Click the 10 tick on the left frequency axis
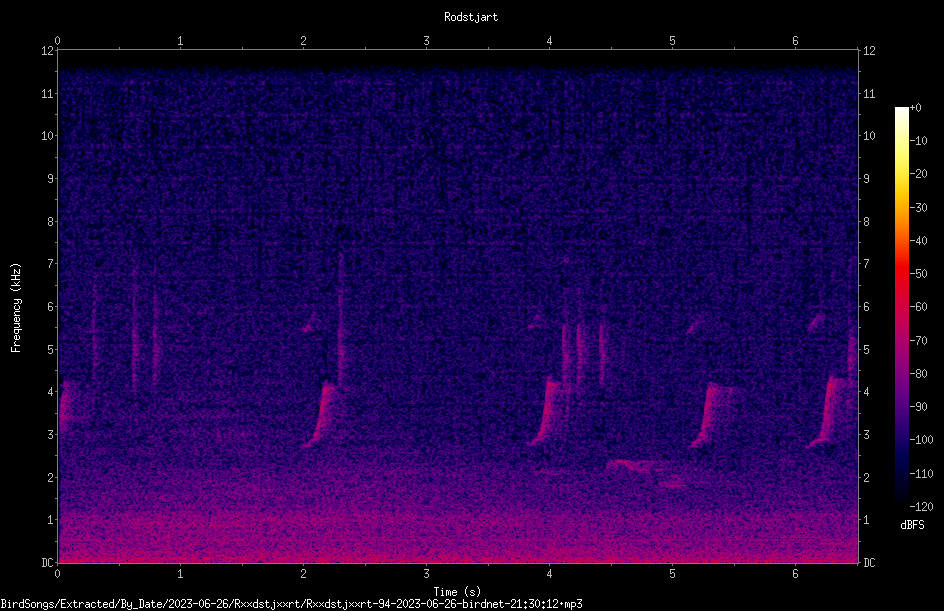Viewport: 944px width, 611px height. pyautogui.click(x=48, y=136)
